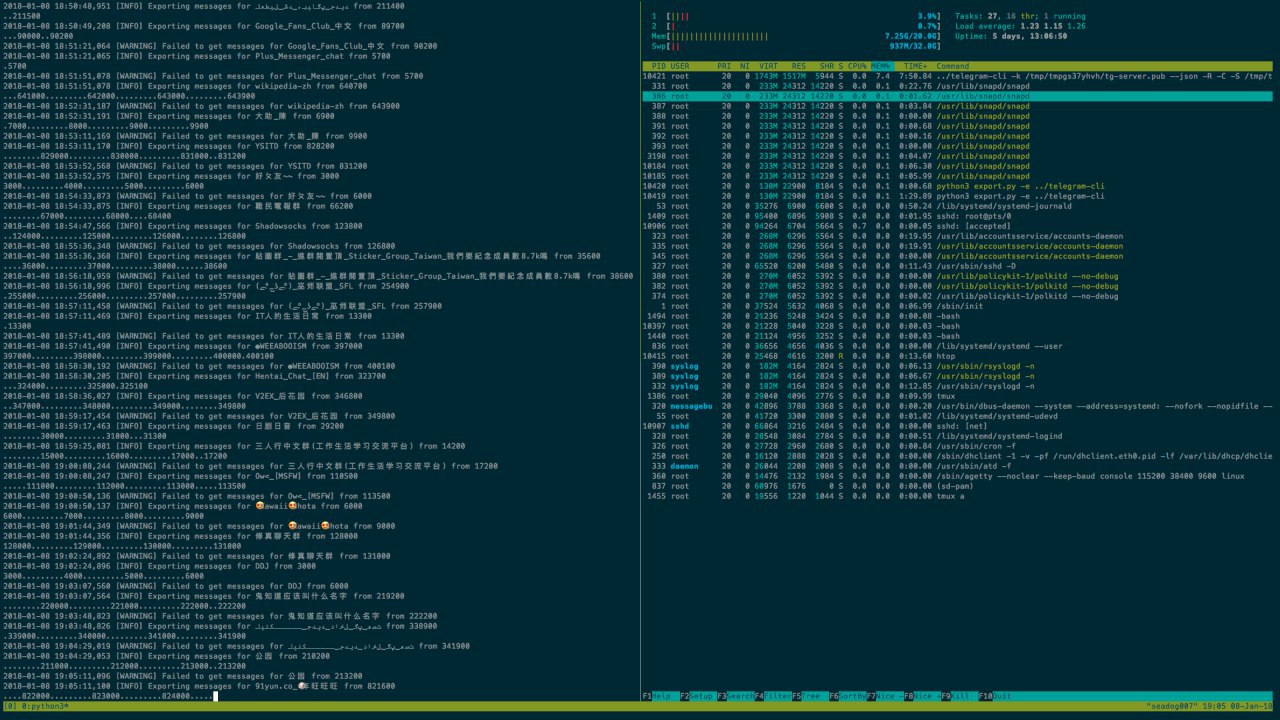
Task: Select python3 export.py row PID 10419
Action: (x=958, y=196)
